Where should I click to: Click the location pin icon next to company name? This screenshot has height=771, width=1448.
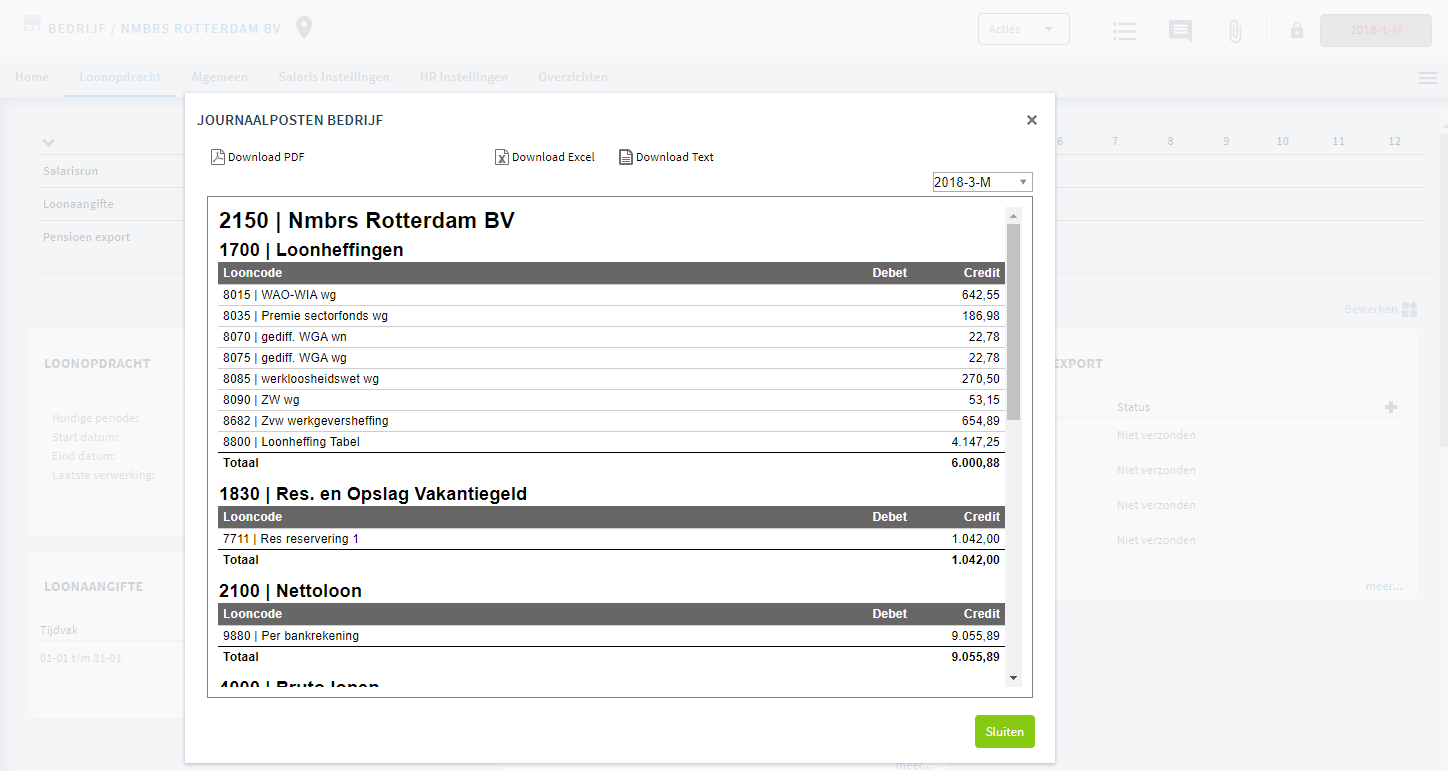coord(304,27)
